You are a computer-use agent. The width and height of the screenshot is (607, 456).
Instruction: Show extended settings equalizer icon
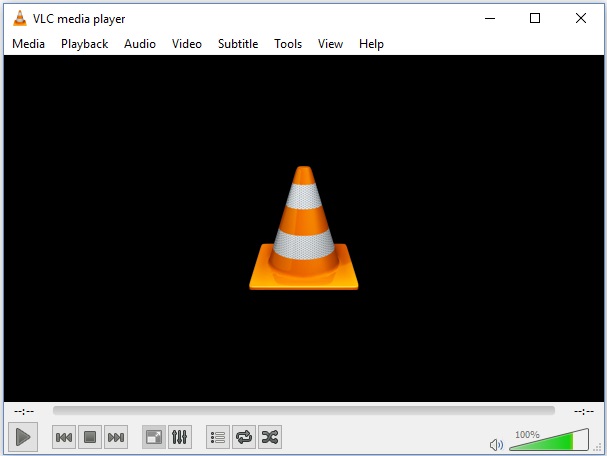pos(180,437)
